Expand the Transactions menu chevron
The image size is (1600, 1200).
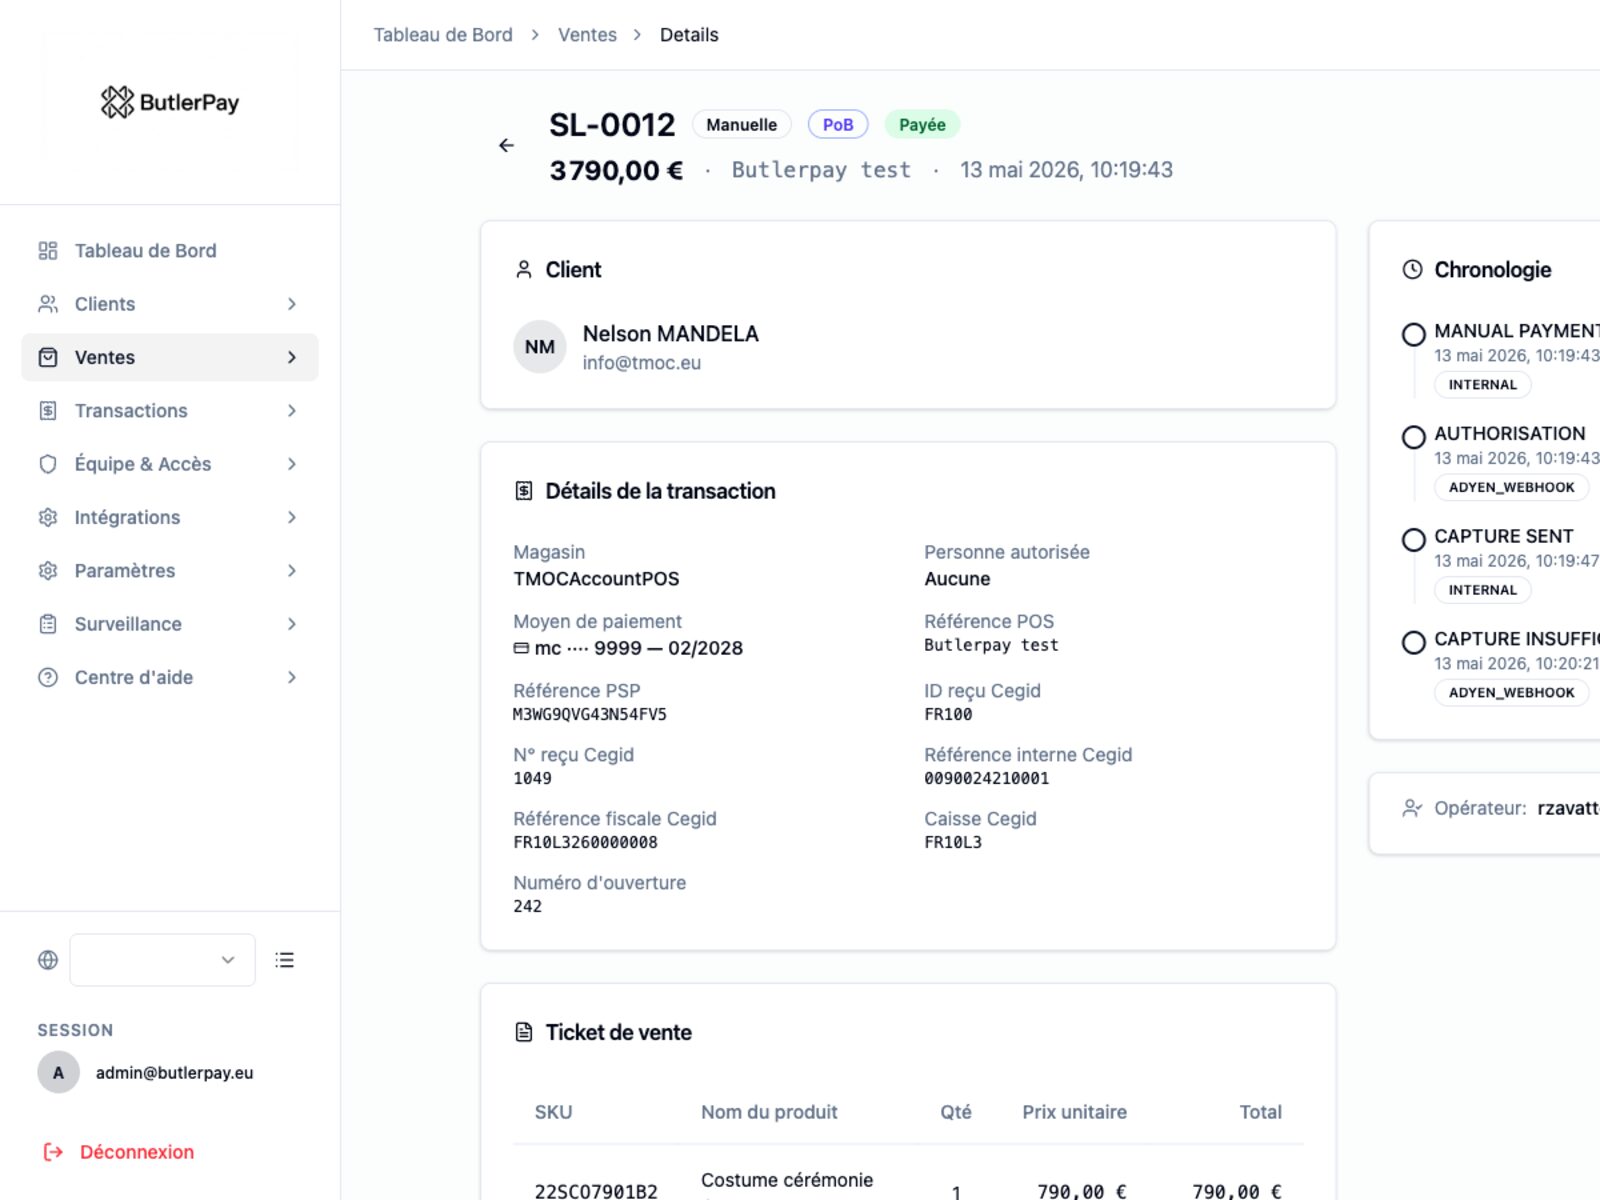(x=292, y=411)
